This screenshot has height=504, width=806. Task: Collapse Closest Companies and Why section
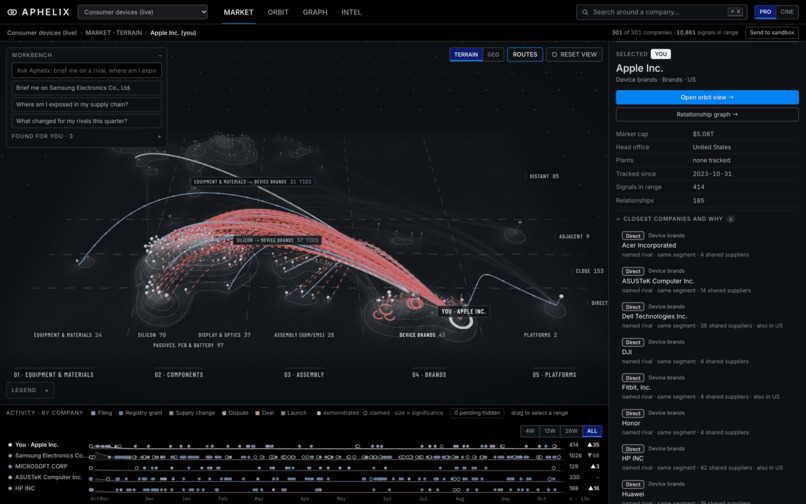pos(618,219)
